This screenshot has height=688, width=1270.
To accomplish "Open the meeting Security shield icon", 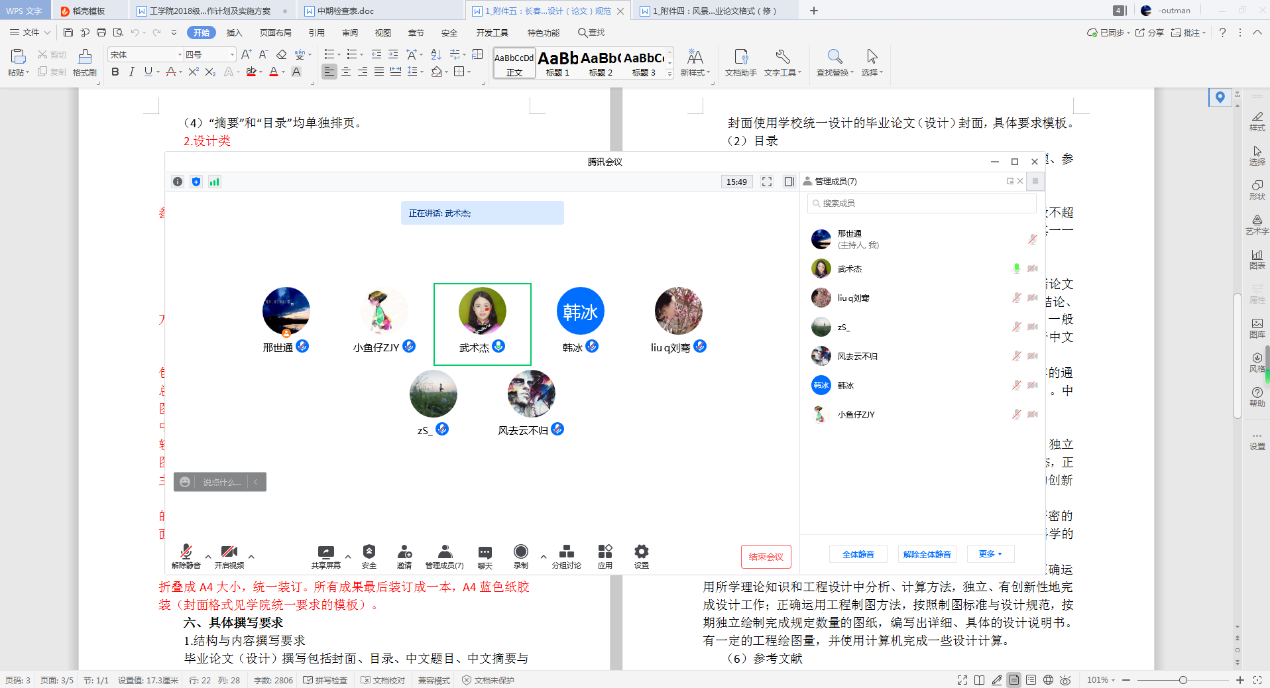I will pyautogui.click(x=369, y=552).
